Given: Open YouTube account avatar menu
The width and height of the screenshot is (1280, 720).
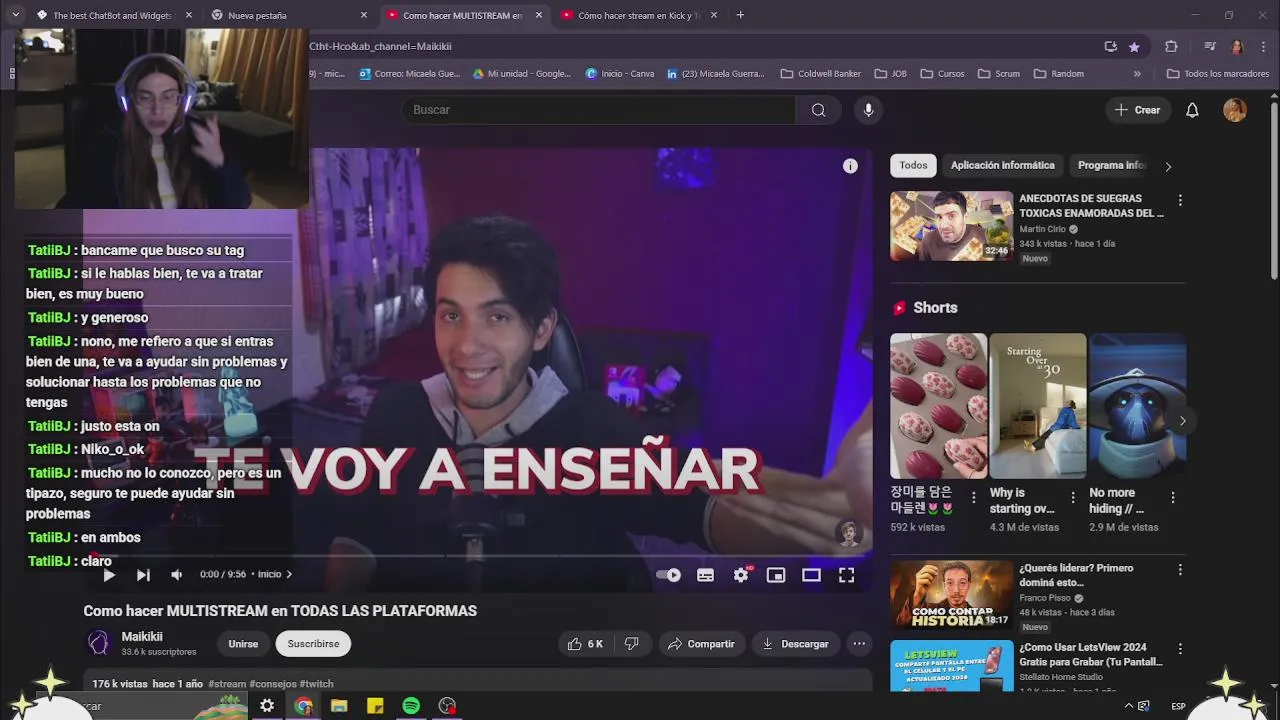Looking at the screenshot, I should click(x=1235, y=110).
